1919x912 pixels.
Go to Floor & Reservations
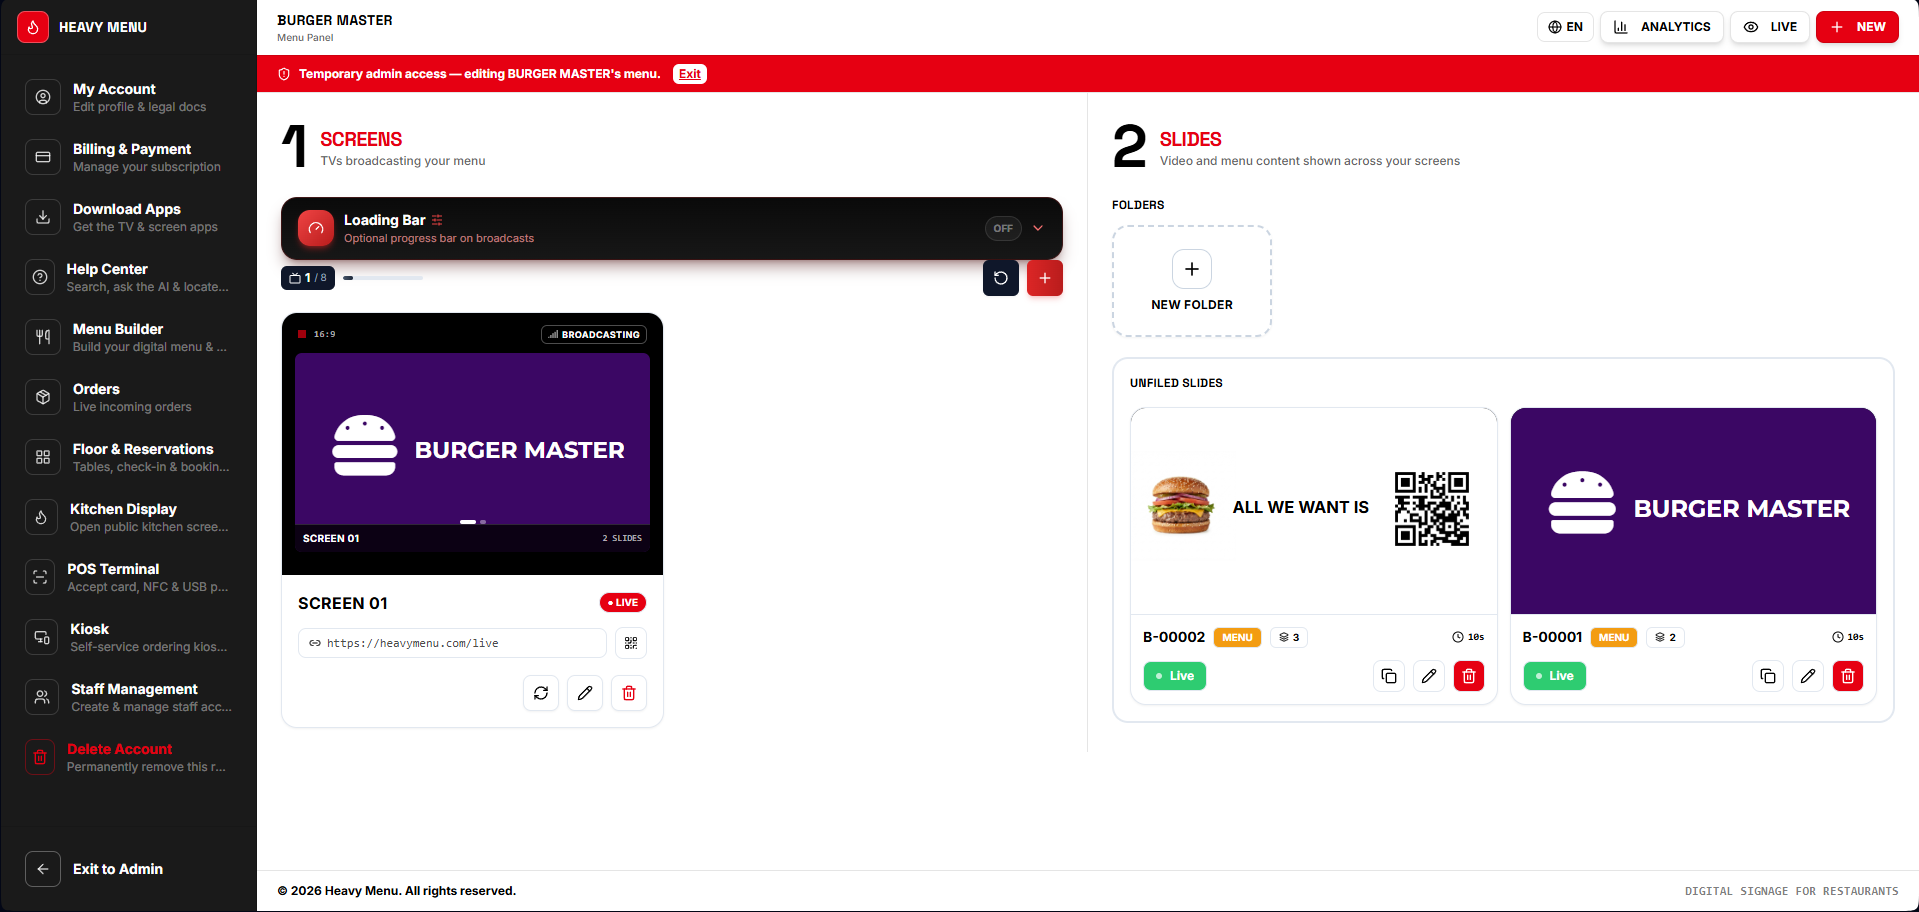[128, 457]
